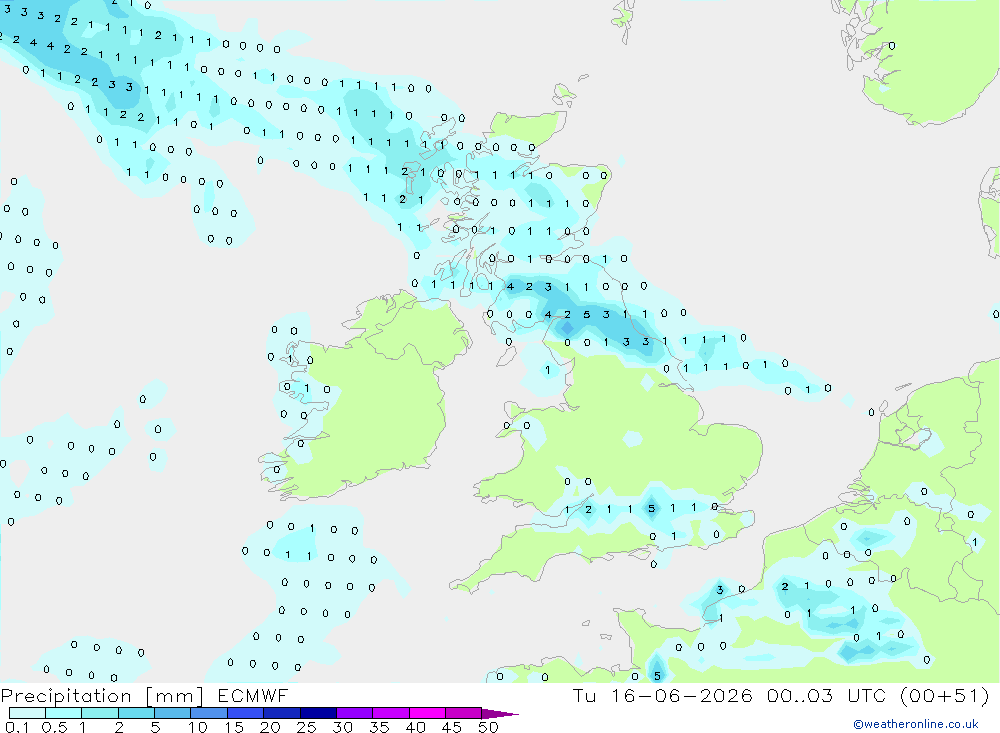Click the legend label 0.5

[54, 727]
